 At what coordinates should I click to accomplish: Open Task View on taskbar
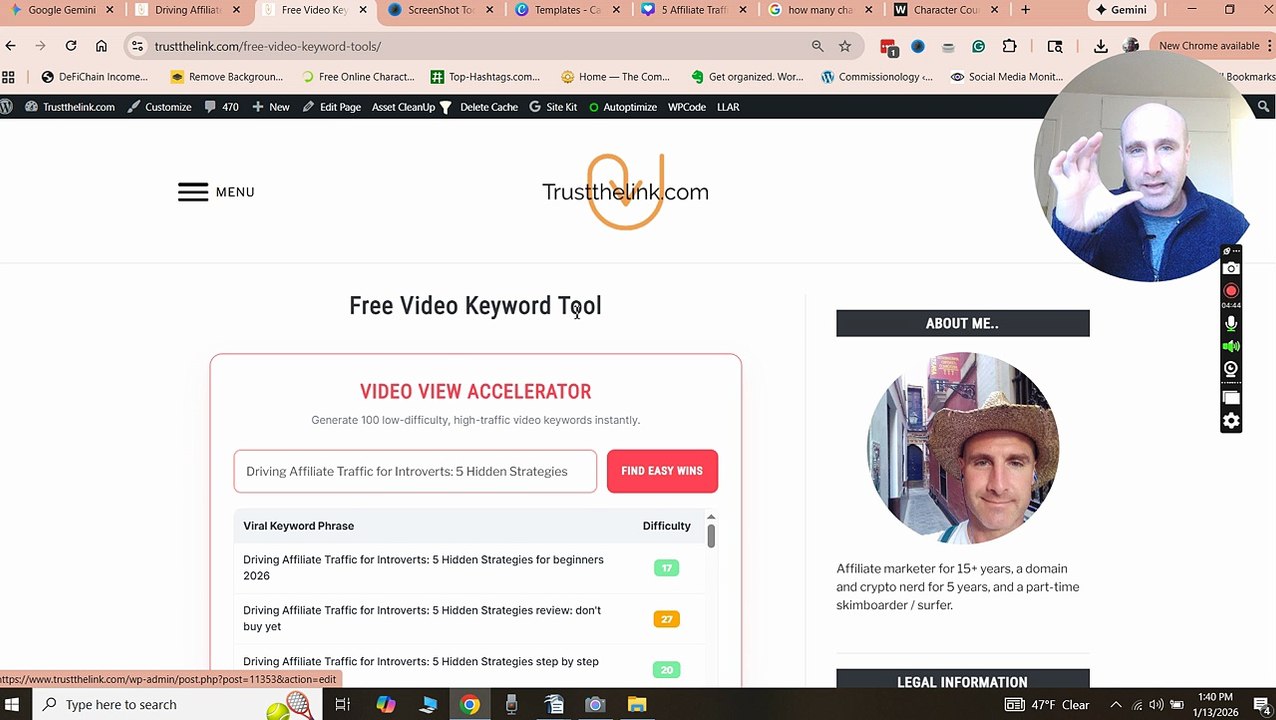point(342,705)
